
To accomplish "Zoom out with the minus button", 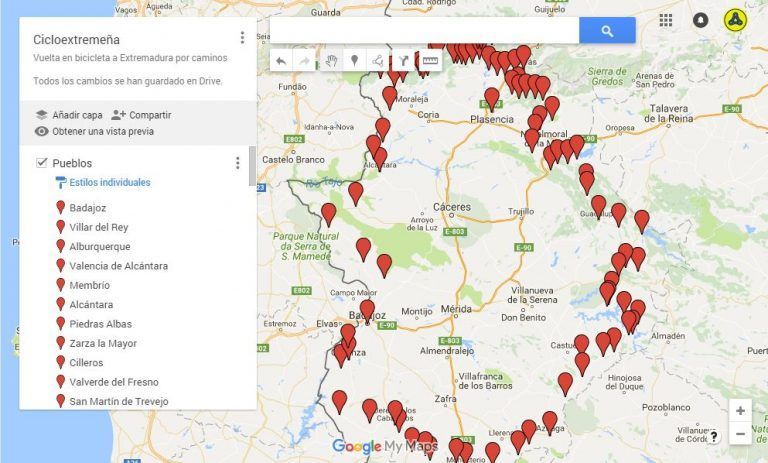I will [740, 434].
